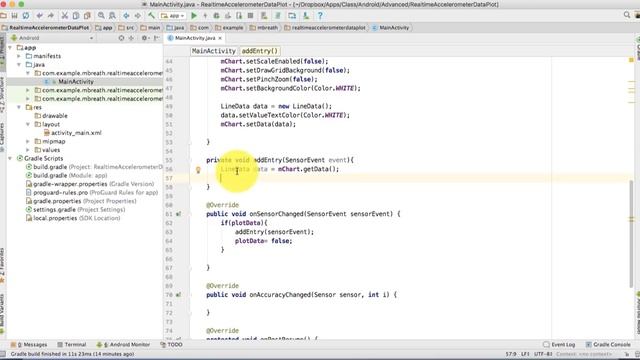The image size is (640, 360).
Task: Navigate Back with the left arrow icon
Action: 126,16
